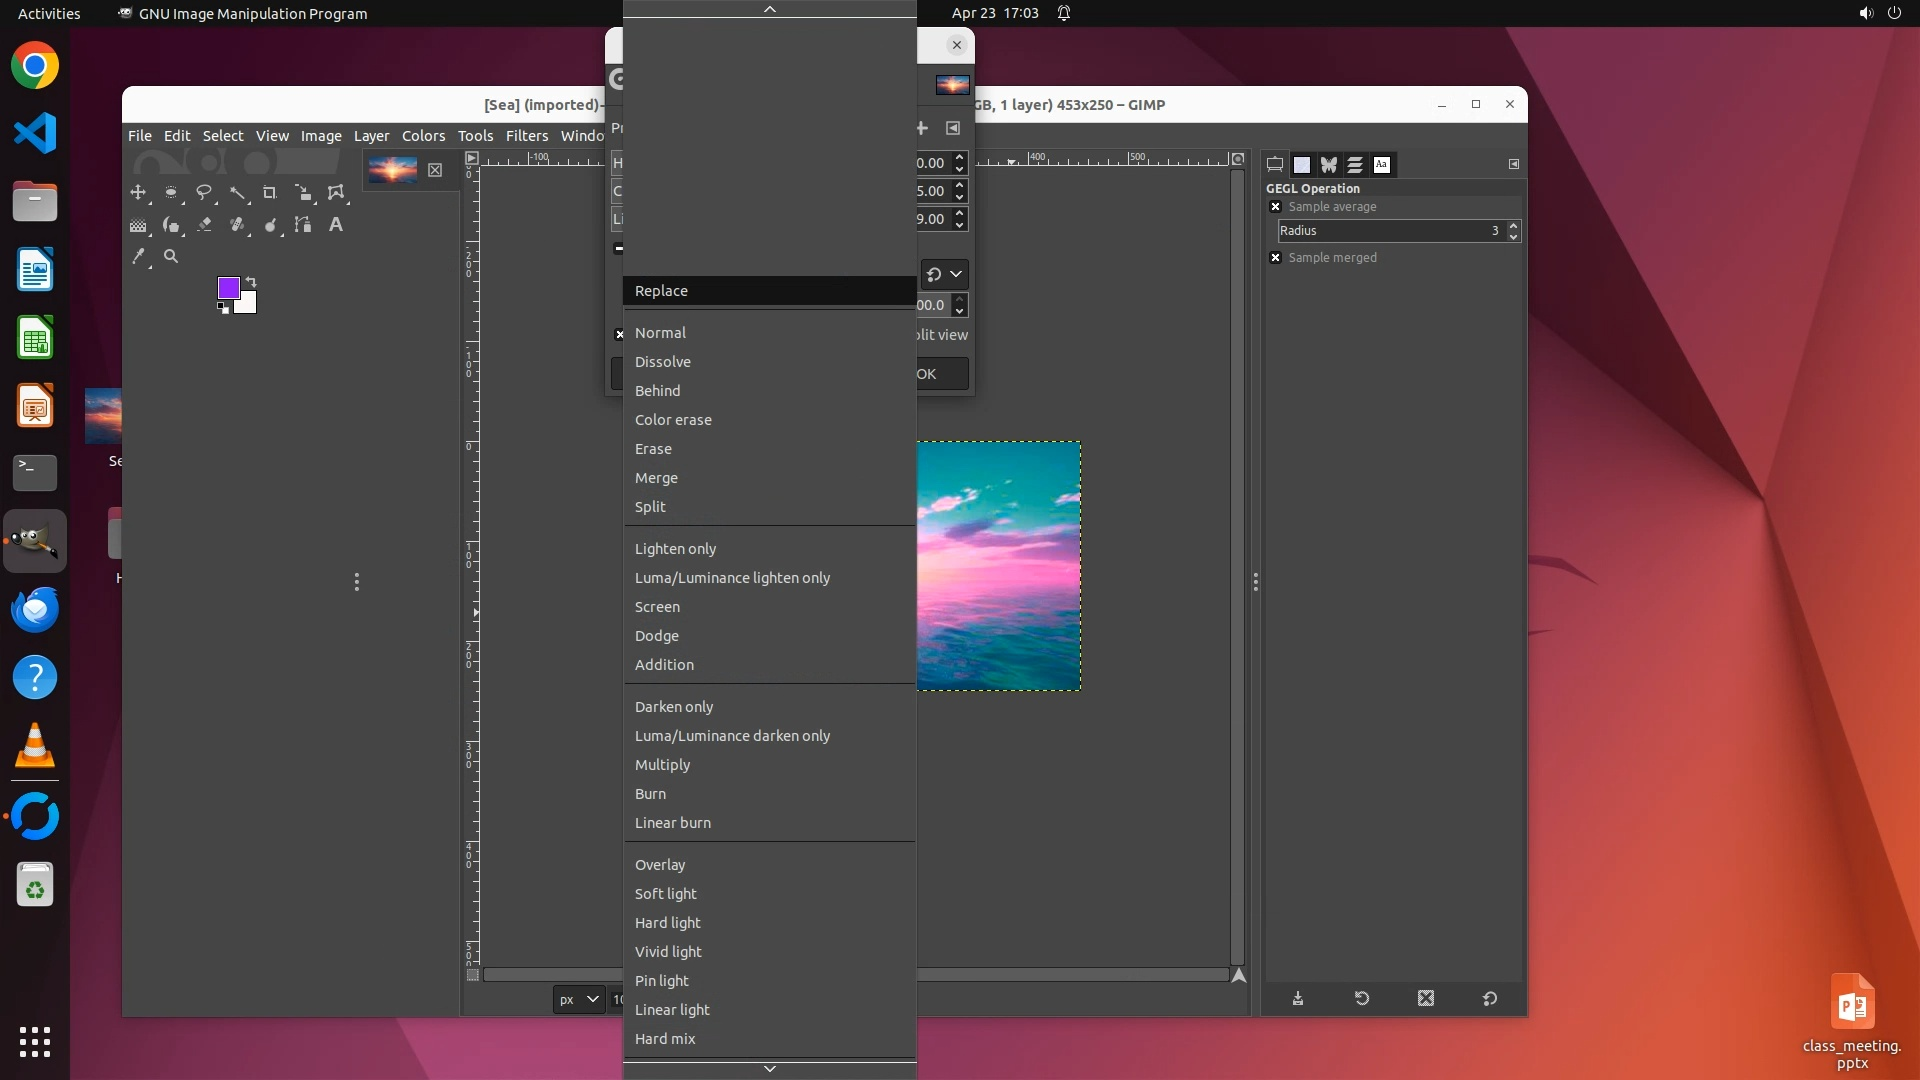Choose Overlay from the blend mode list
1920x1080 pixels.
pos(660,865)
